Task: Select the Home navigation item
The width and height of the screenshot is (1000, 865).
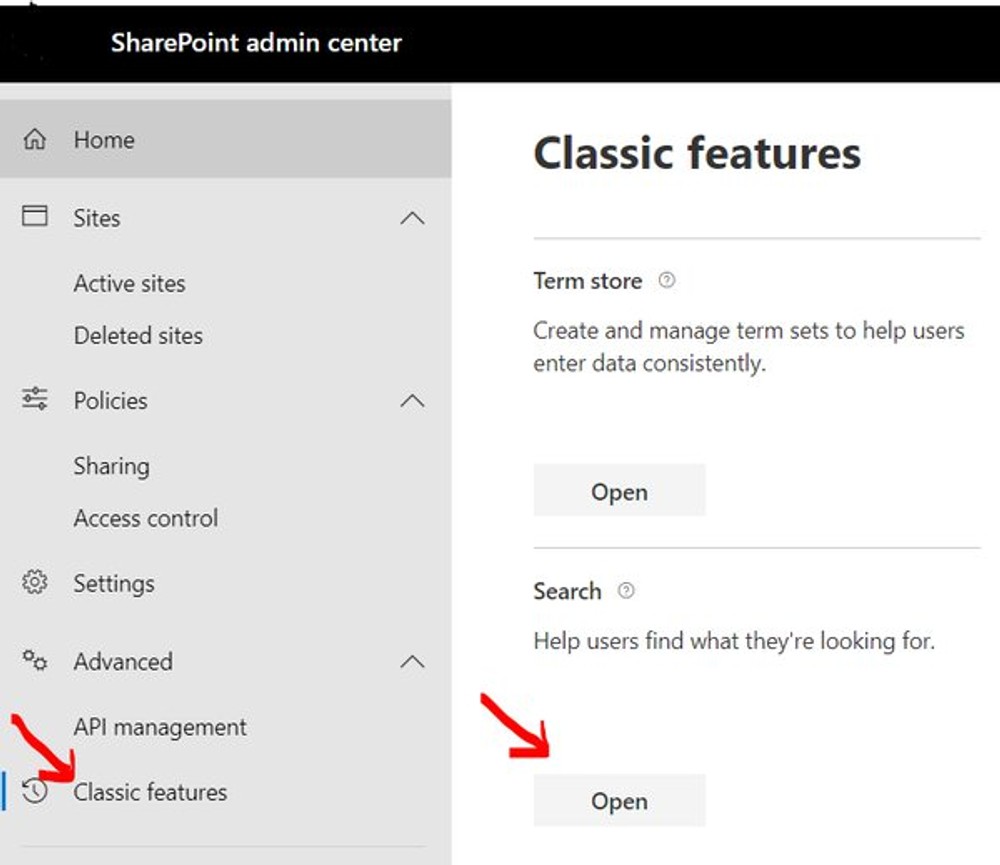Action: 103,140
